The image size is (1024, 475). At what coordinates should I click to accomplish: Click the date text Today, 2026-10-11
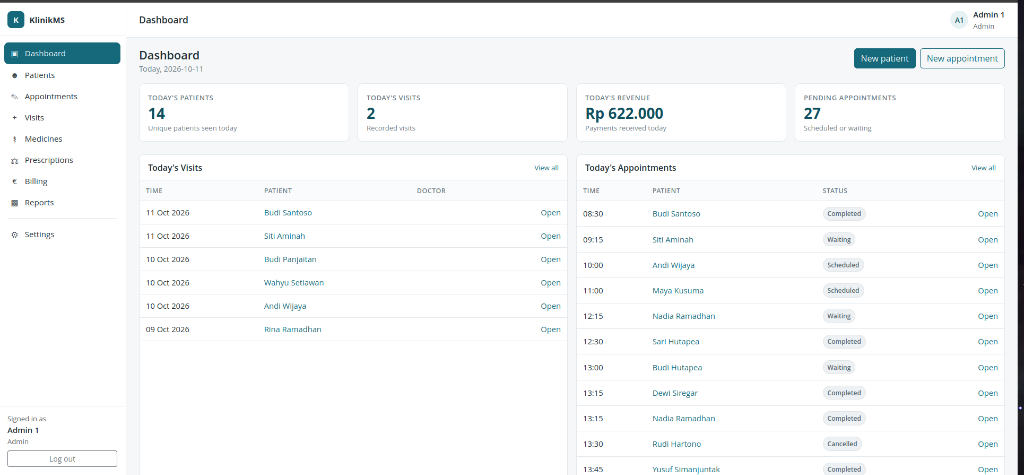(172, 69)
